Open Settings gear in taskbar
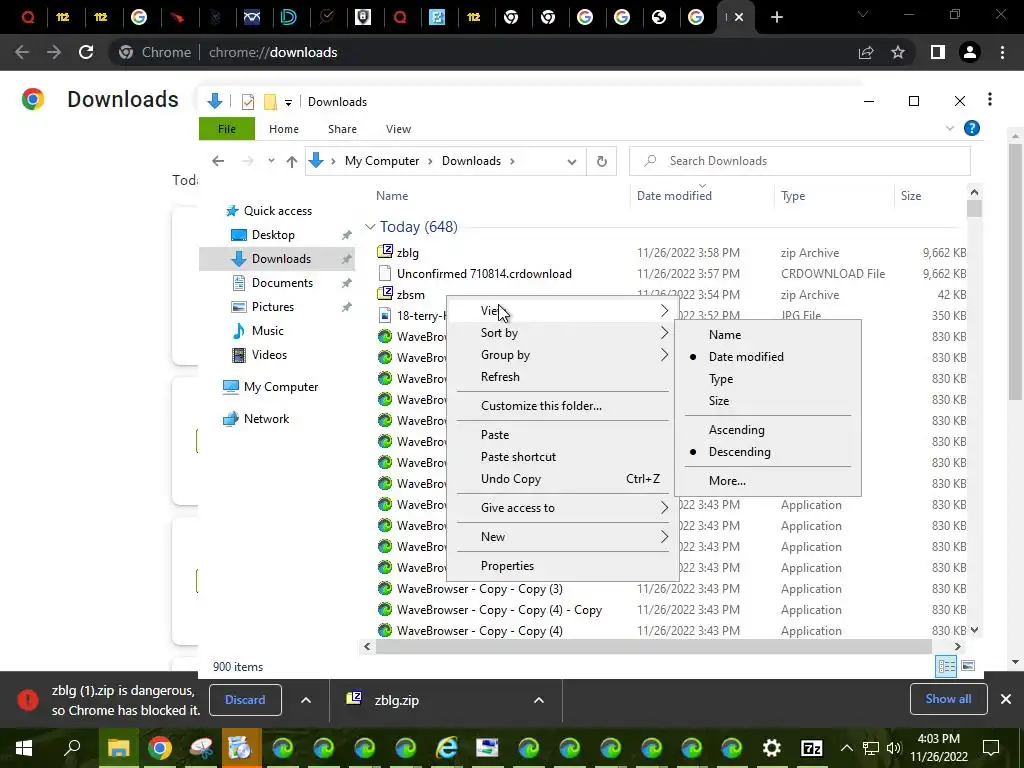 (771, 748)
